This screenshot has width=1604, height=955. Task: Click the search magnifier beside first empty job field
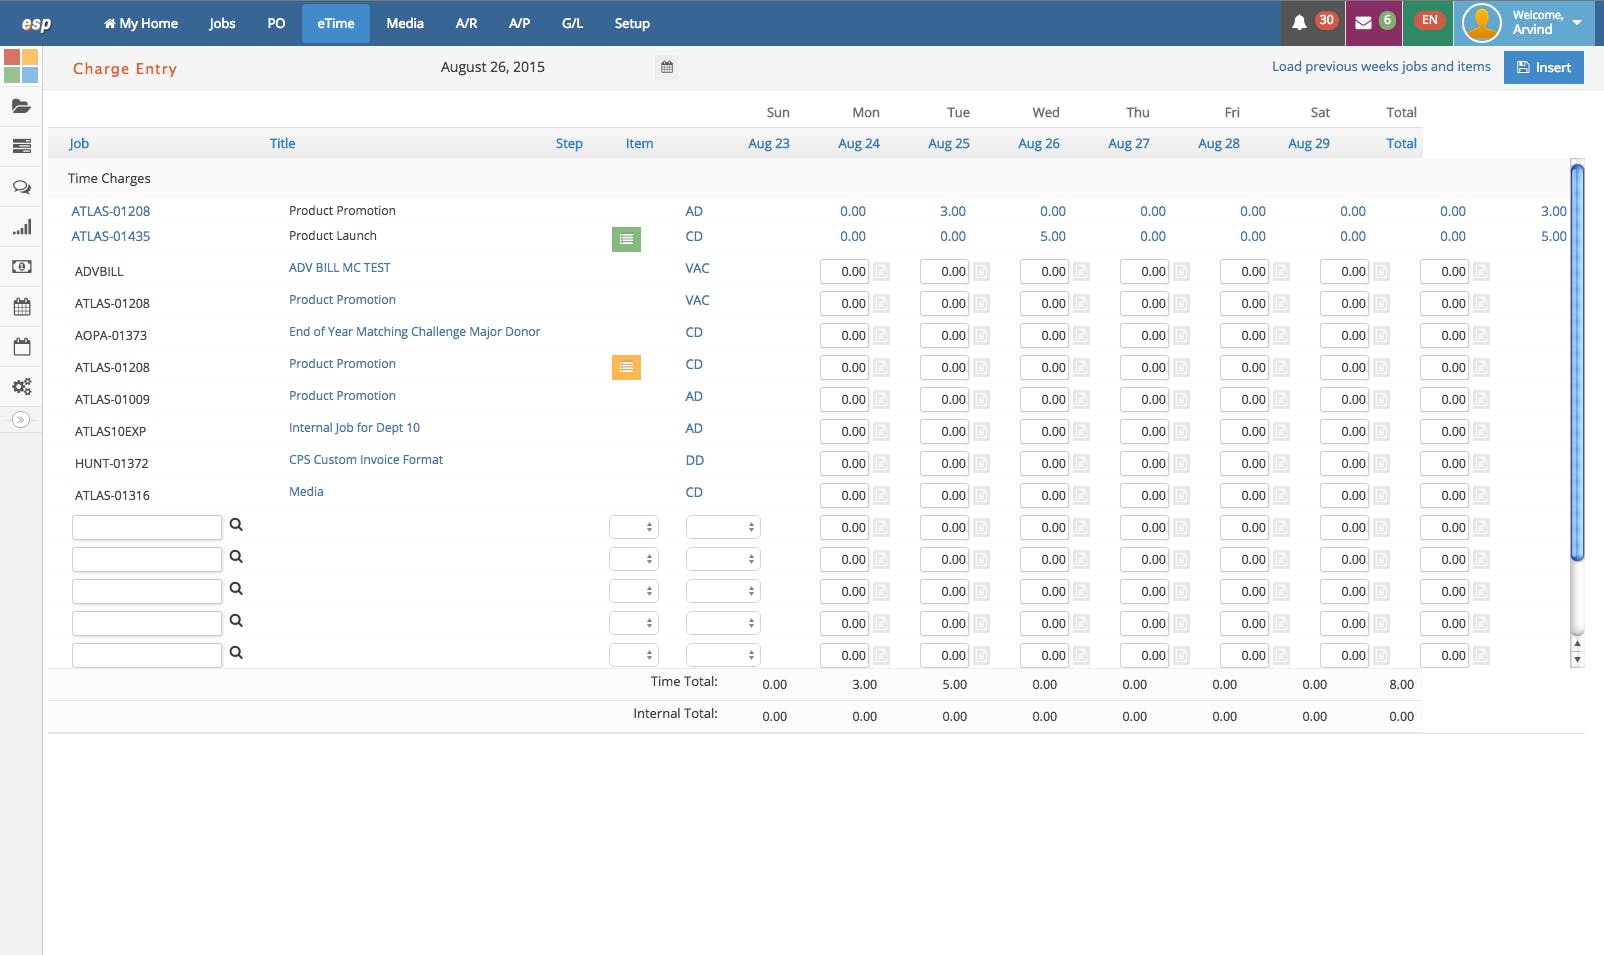(236, 525)
